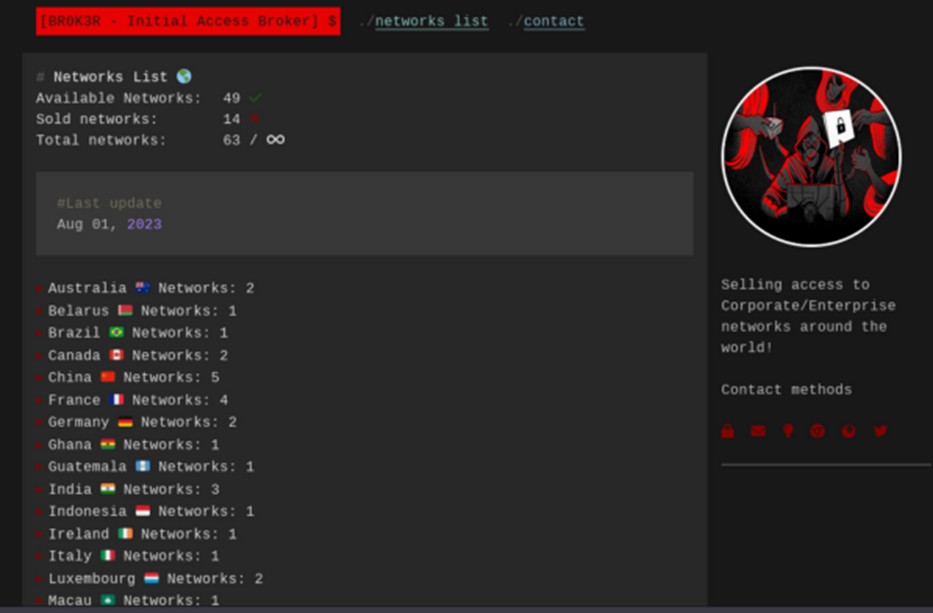Open the networks list menu link

click(431, 21)
